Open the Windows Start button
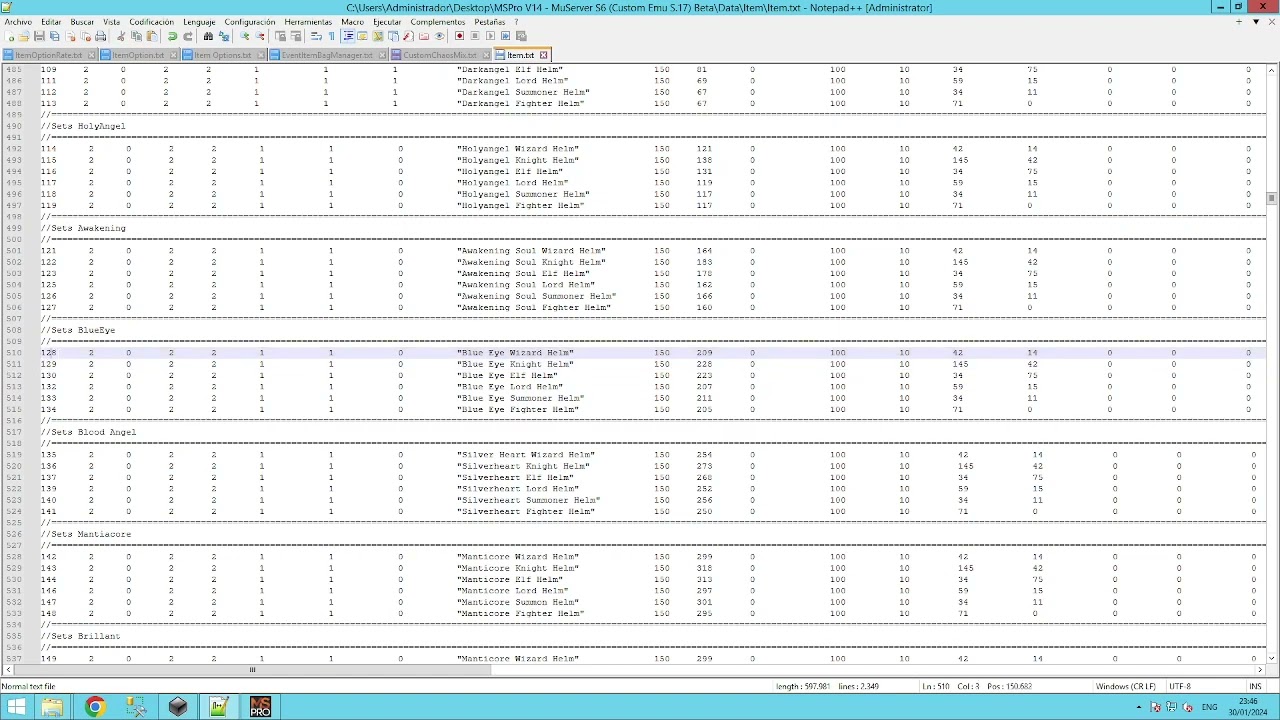The image size is (1280, 720). tap(16, 707)
